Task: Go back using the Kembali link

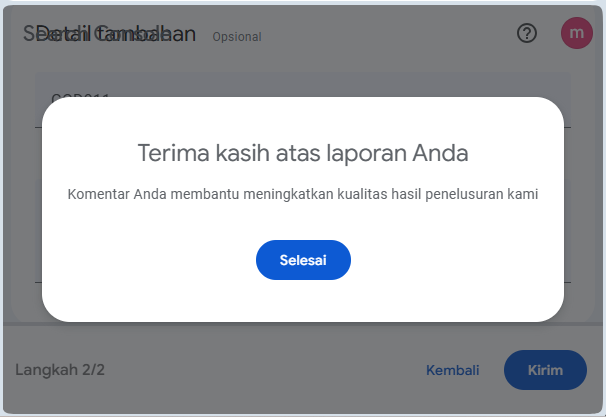Action: [x=453, y=370]
